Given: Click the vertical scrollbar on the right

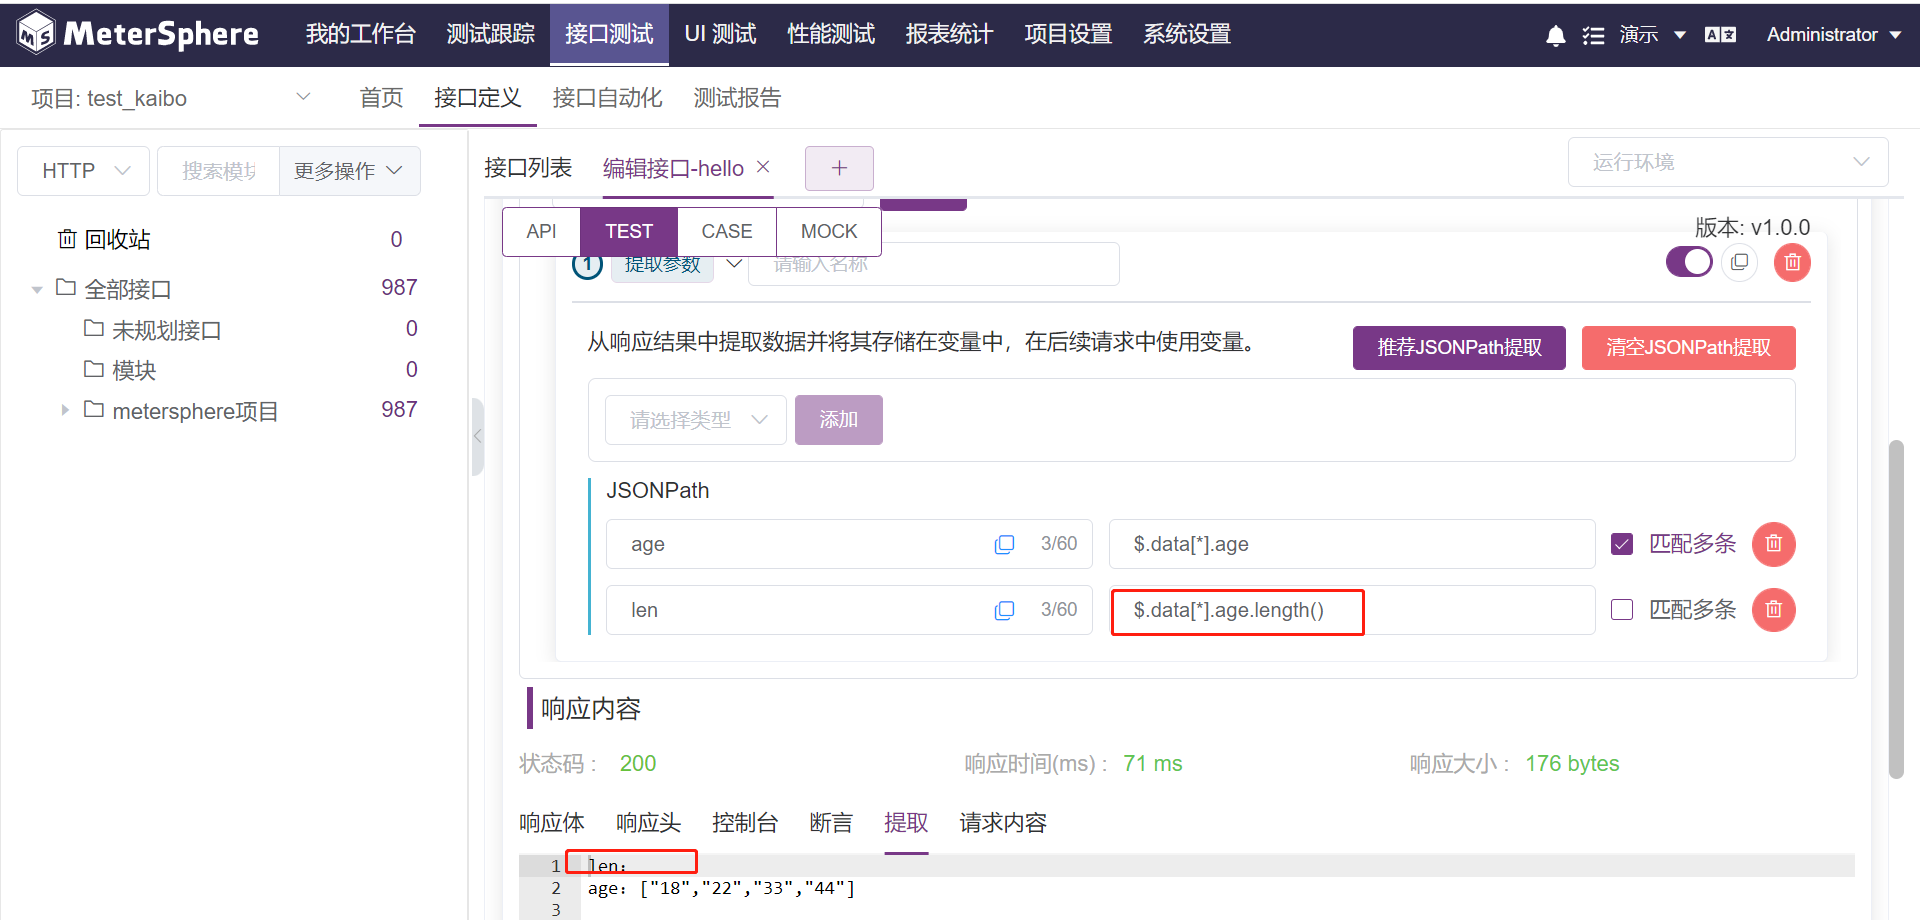Looking at the screenshot, I should [1896, 608].
